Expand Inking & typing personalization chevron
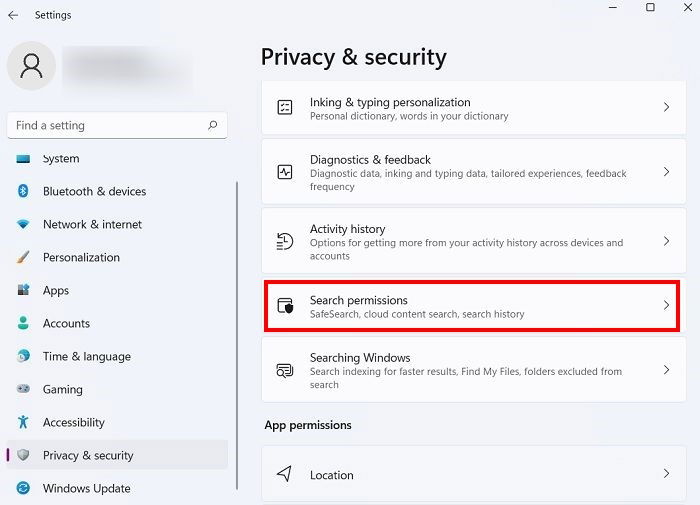The width and height of the screenshot is (700, 505). [666, 107]
